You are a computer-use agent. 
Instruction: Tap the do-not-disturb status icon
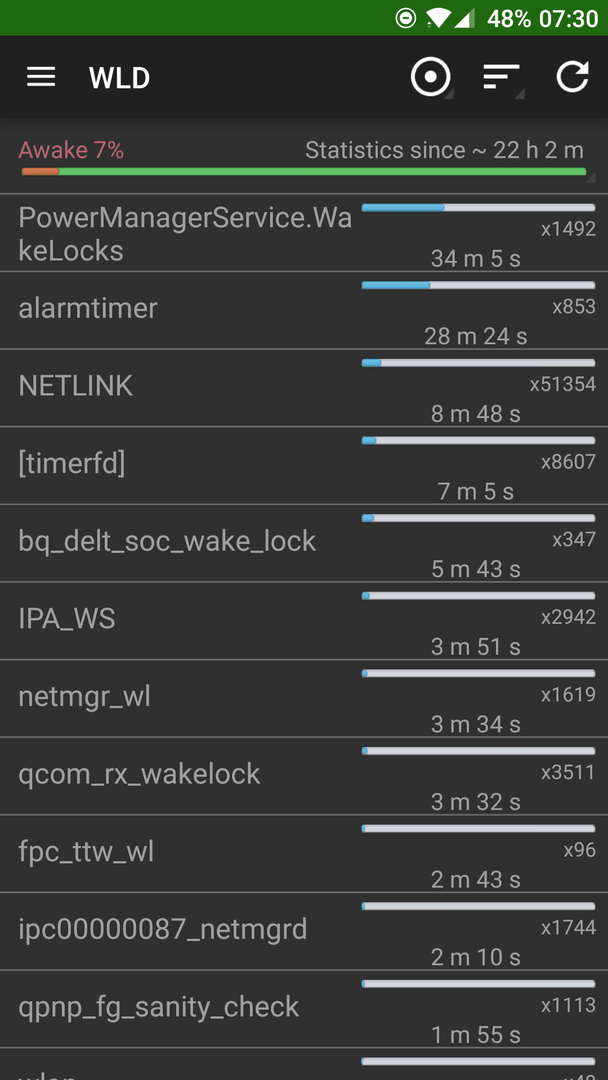click(406, 18)
